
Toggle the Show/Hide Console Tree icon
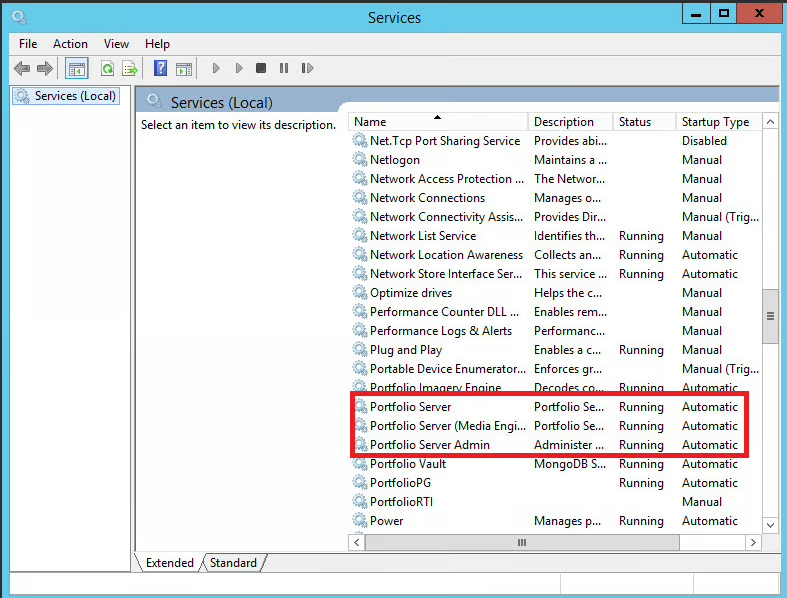[77, 68]
